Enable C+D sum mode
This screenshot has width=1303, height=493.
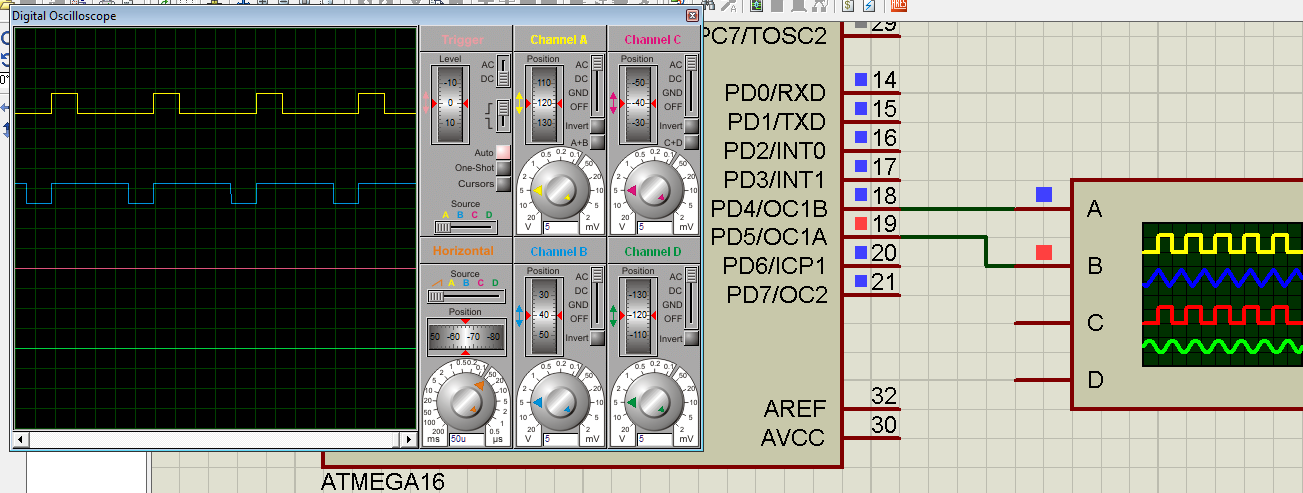click(x=691, y=143)
